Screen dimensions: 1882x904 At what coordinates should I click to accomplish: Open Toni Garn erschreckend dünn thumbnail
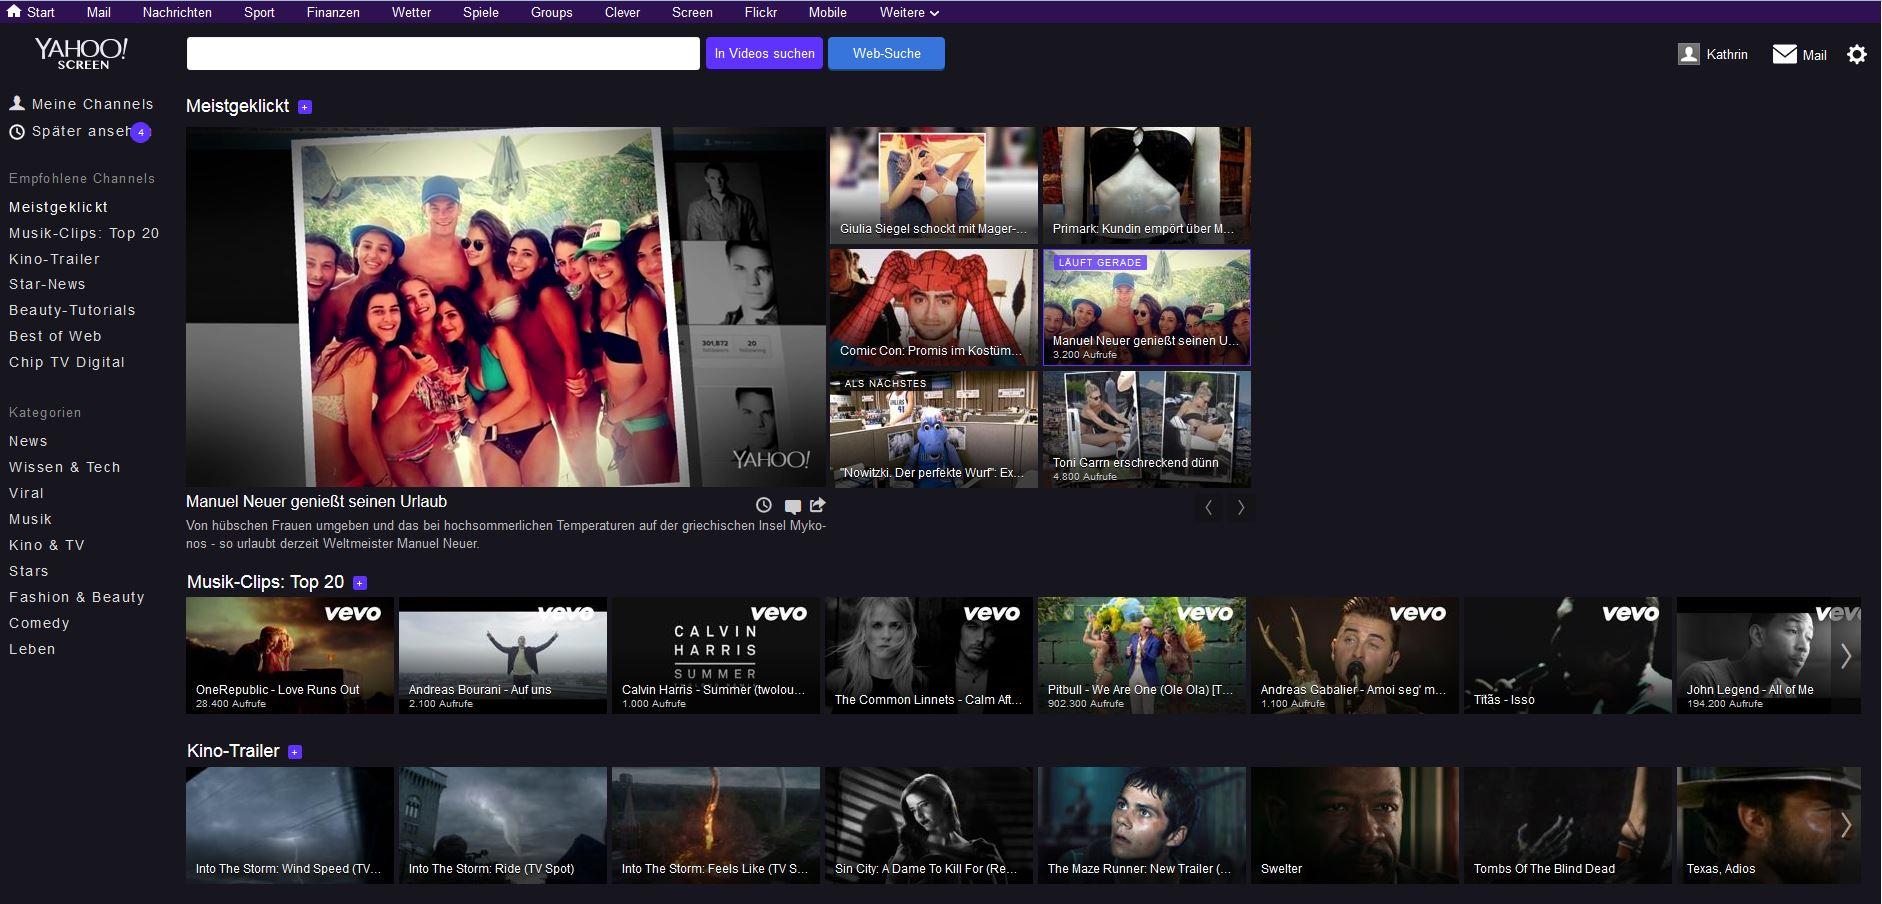point(1147,429)
